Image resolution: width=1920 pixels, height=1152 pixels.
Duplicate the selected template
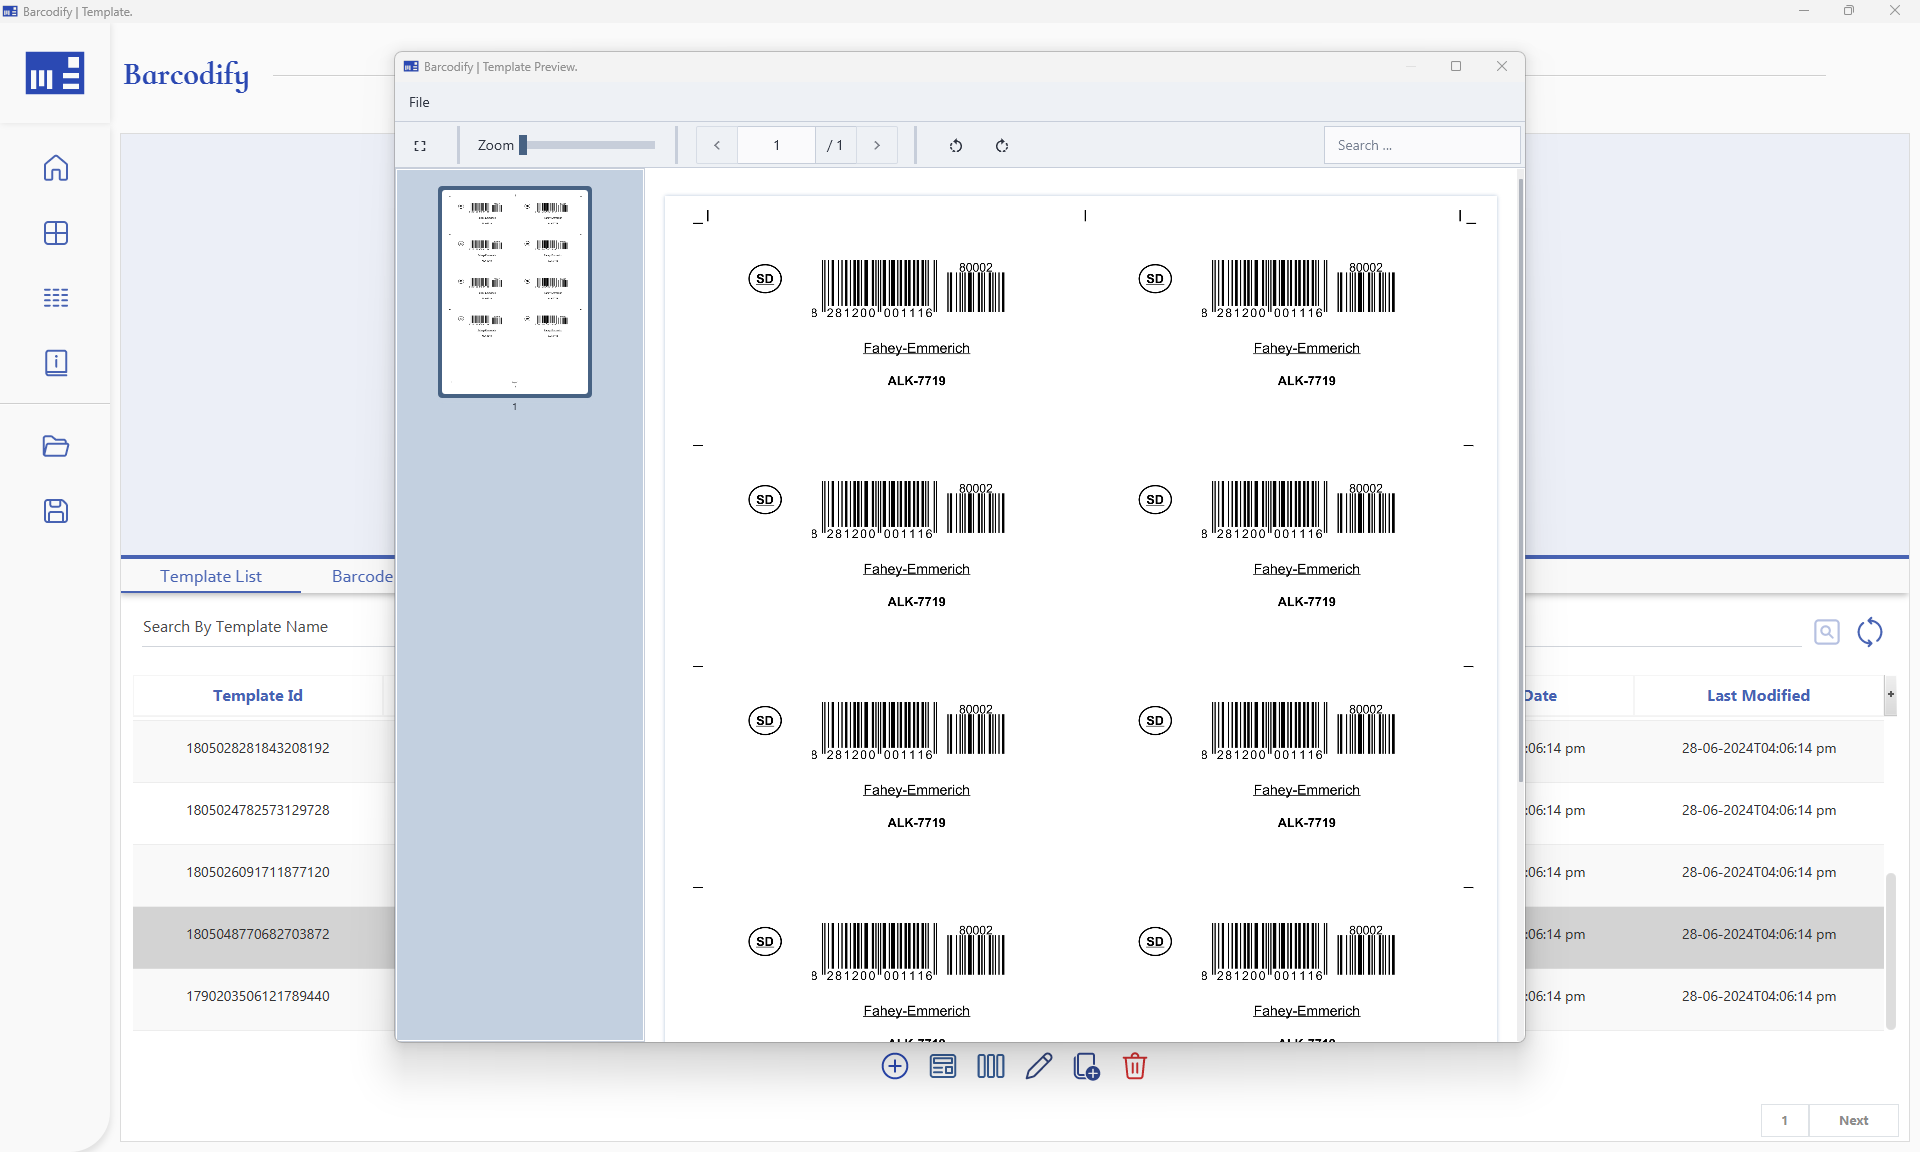click(1085, 1067)
